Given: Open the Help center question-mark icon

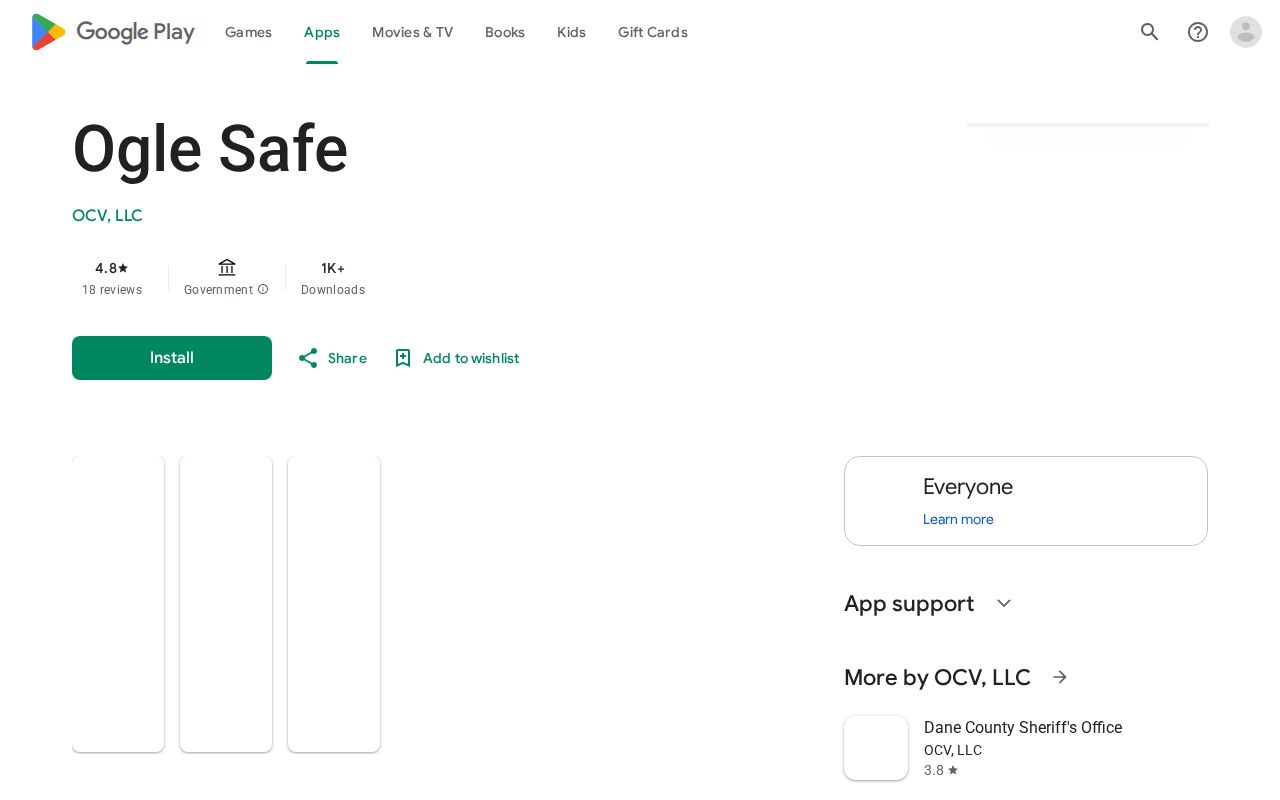Looking at the screenshot, I should pos(1198,32).
